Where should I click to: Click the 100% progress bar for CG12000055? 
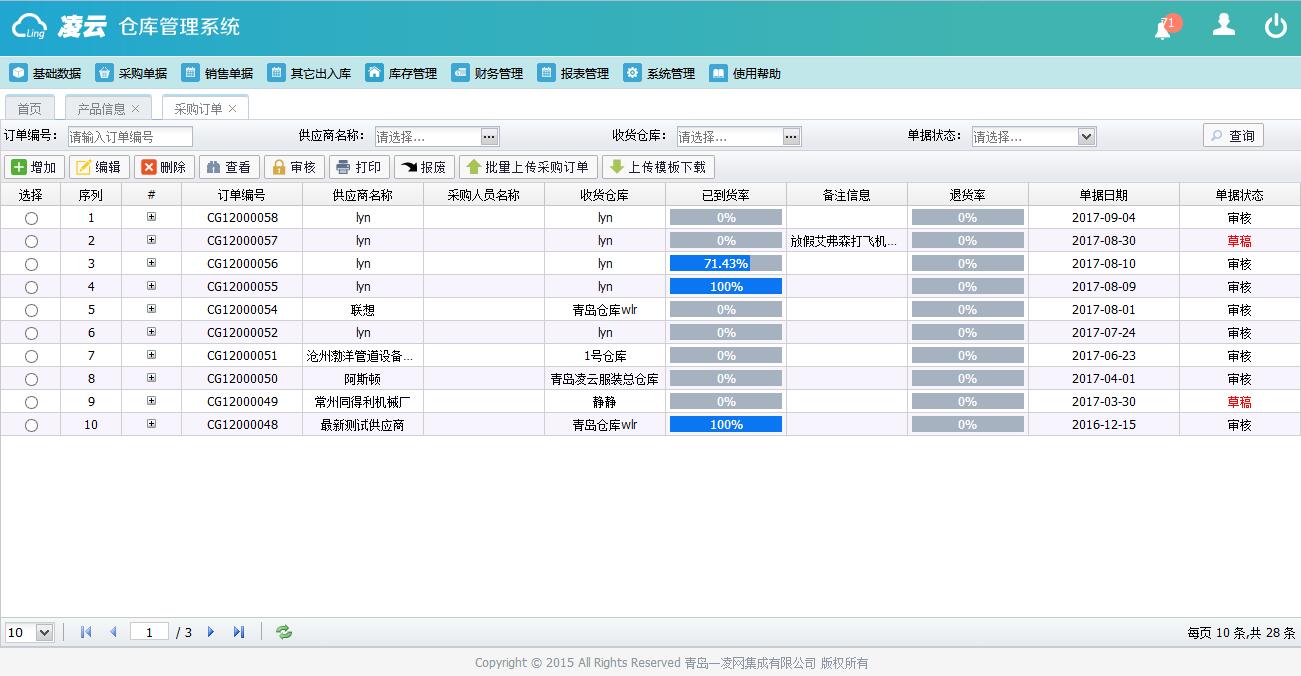click(725, 286)
